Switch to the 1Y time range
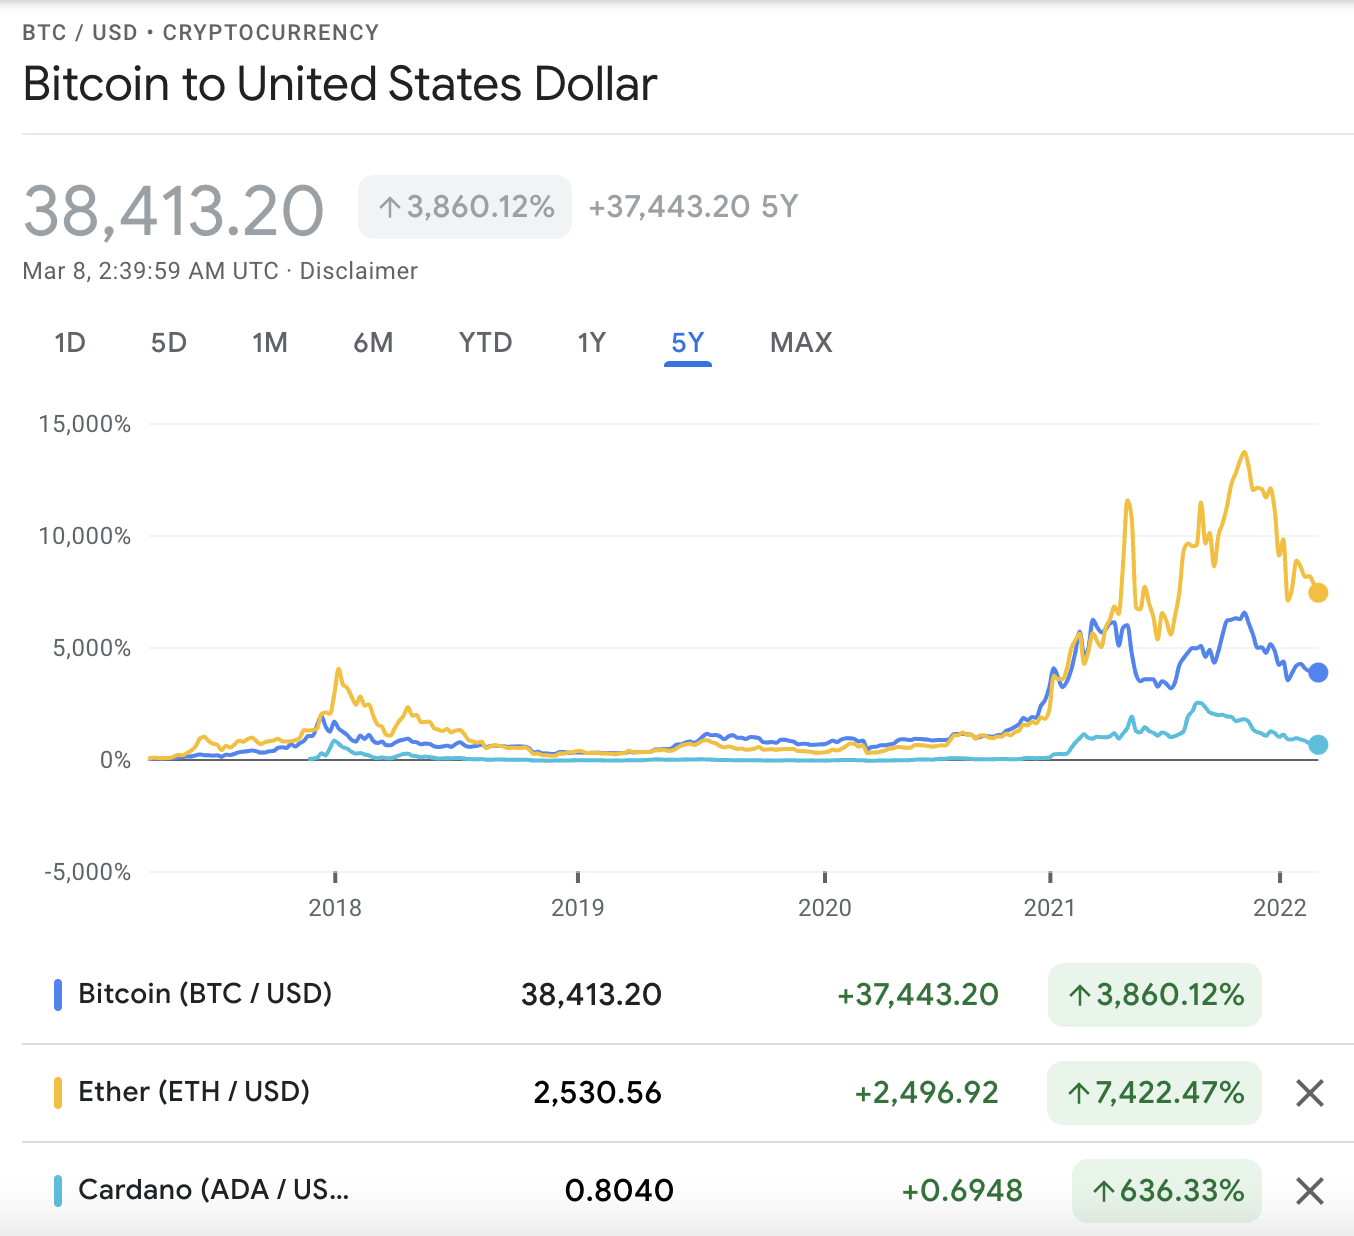The height and width of the screenshot is (1236, 1354). (x=591, y=342)
